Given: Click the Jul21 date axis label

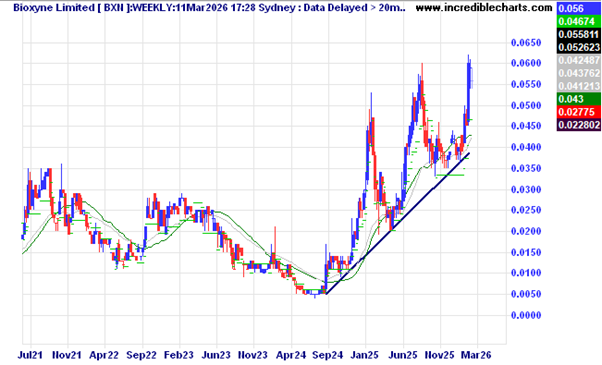Looking at the screenshot, I should point(30,355).
